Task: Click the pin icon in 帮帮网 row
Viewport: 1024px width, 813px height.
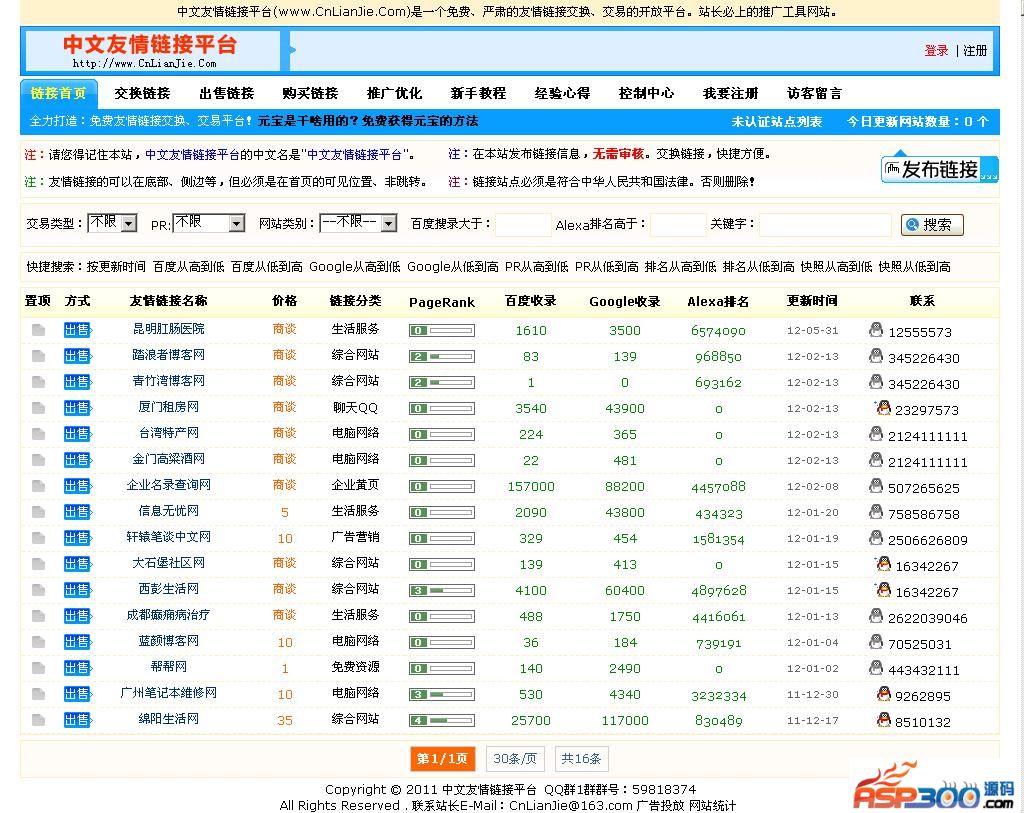Action: 38,668
